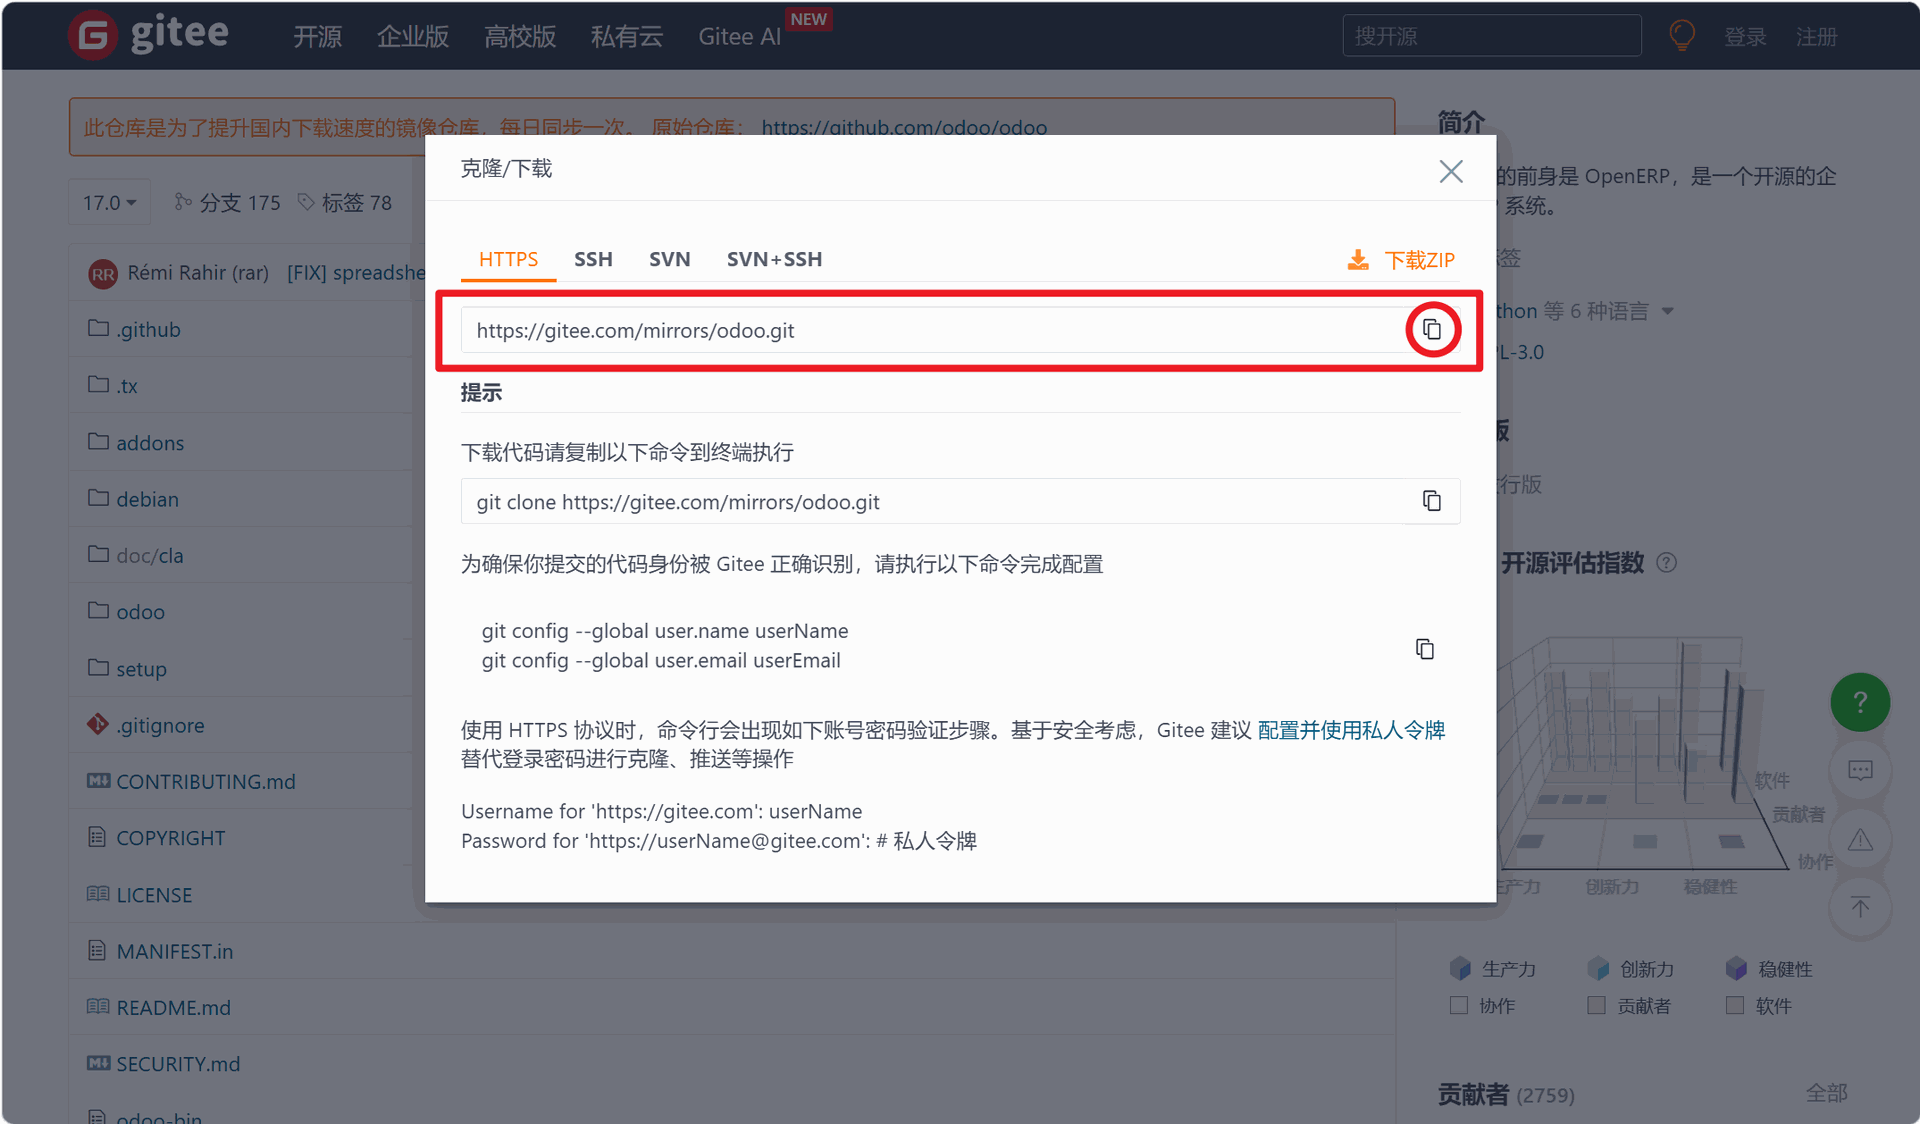
Task: Click the .tx folder icon
Action: pos(98,384)
